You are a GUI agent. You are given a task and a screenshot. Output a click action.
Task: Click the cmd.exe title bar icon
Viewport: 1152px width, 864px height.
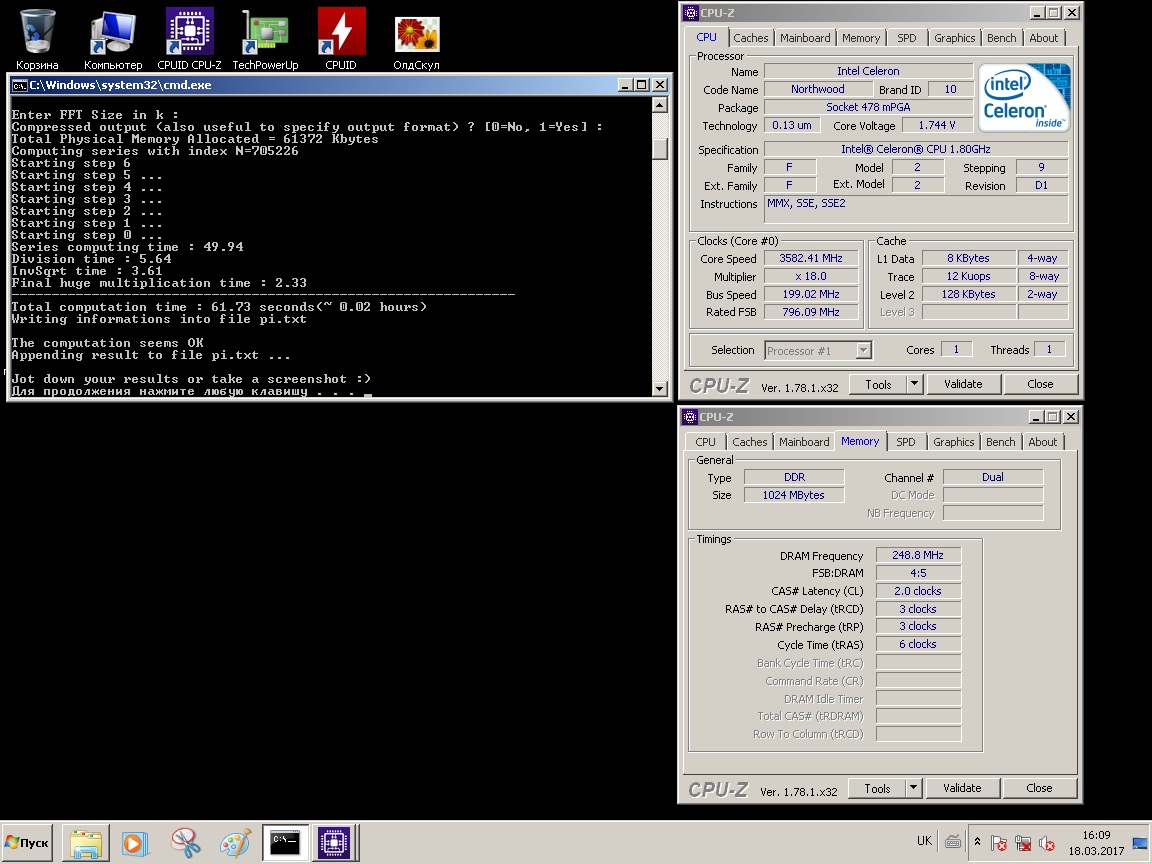tap(20, 85)
